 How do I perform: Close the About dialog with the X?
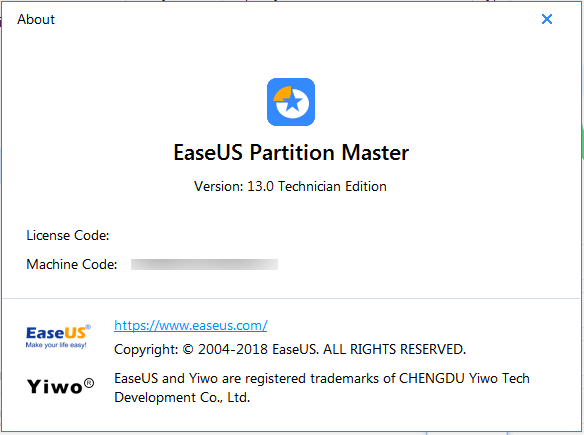[546, 19]
